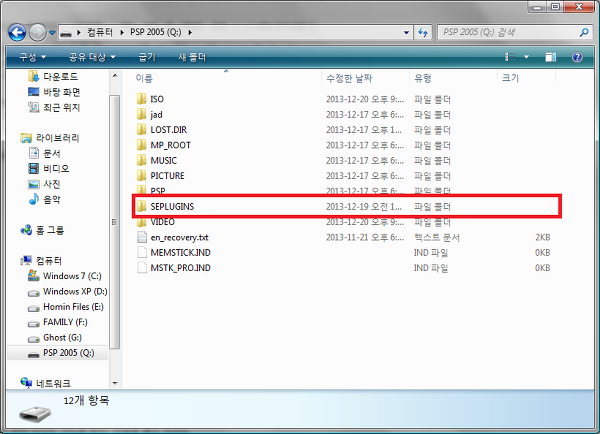Open Help with the question mark icon
The image size is (600, 434).
tap(577, 57)
